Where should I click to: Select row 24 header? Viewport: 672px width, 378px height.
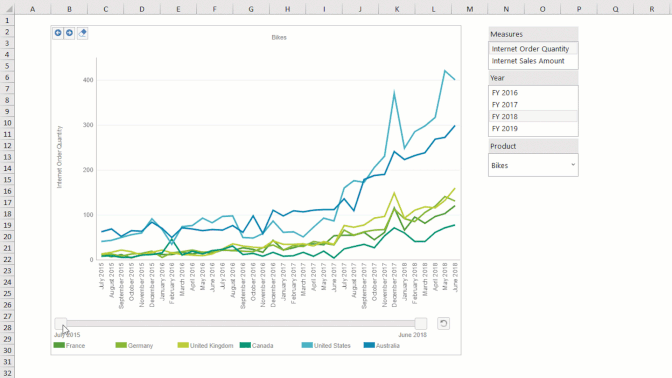pyautogui.click(x=7, y=282)
